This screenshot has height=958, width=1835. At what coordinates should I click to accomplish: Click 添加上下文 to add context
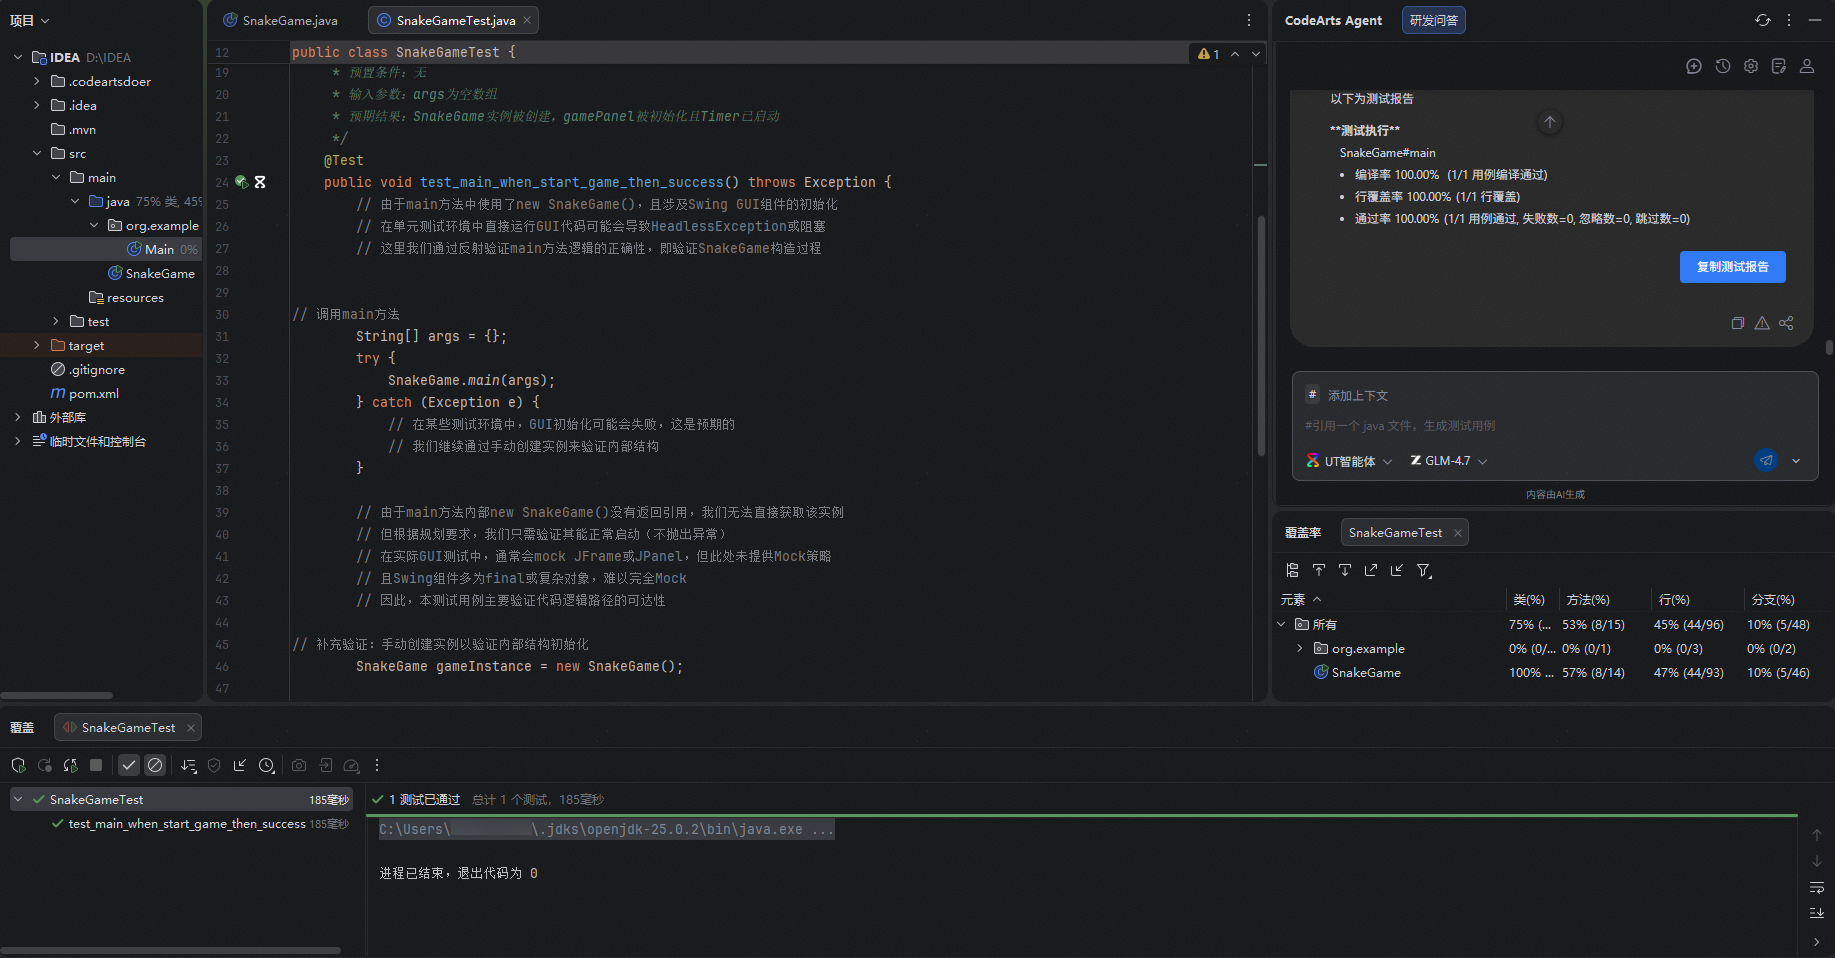click(1357, 395)
